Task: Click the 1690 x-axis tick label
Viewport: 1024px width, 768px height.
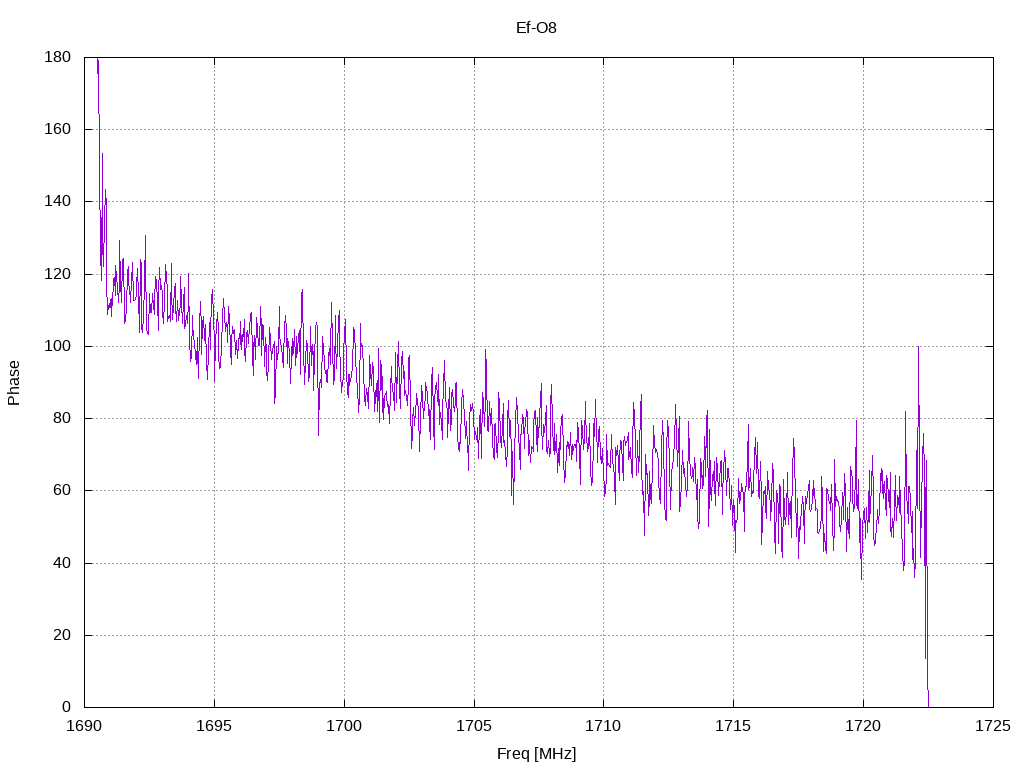Action: [84, 726]
